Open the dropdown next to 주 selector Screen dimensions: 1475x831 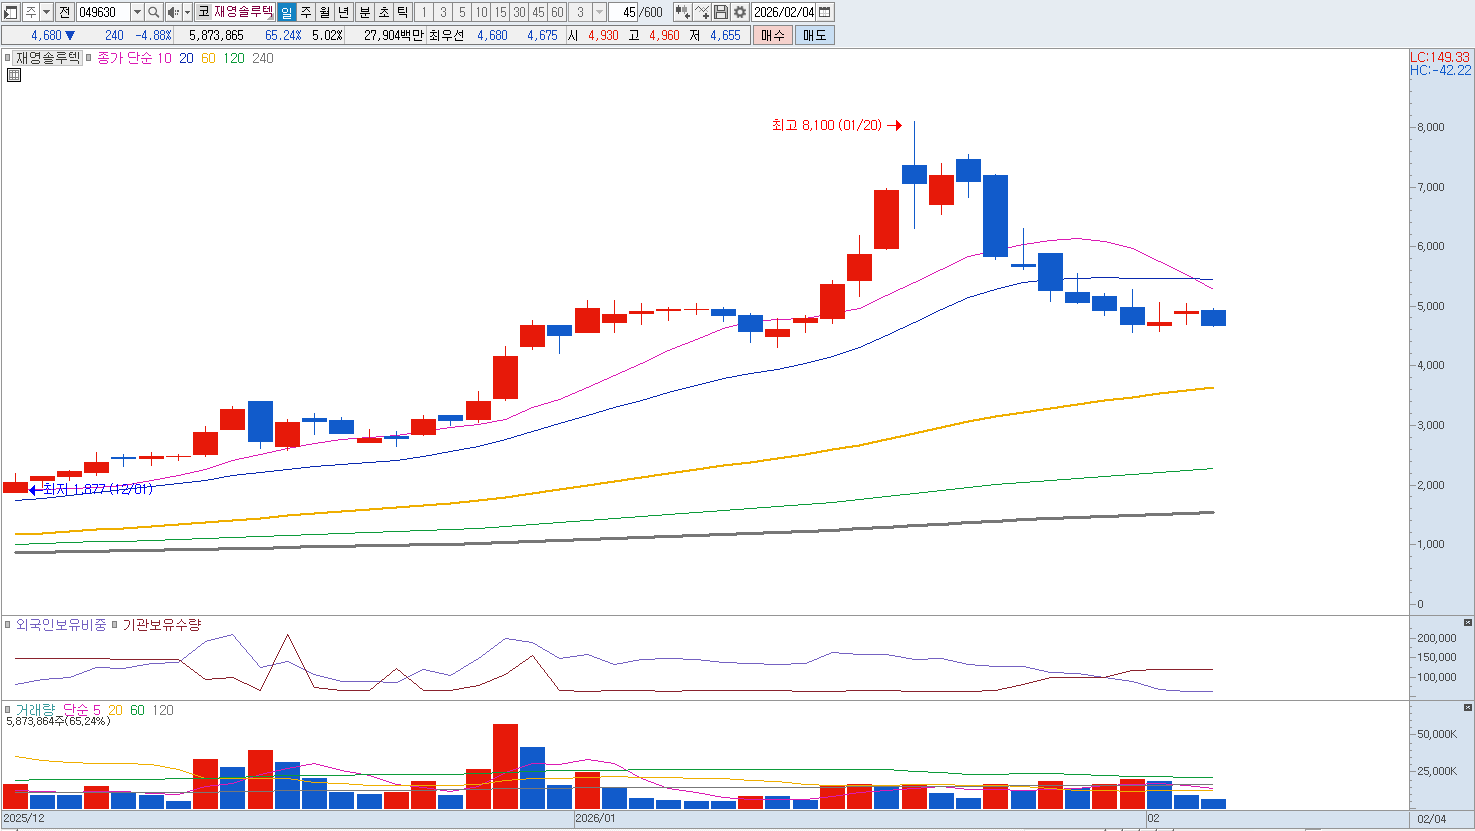click(x=46, y=12)
